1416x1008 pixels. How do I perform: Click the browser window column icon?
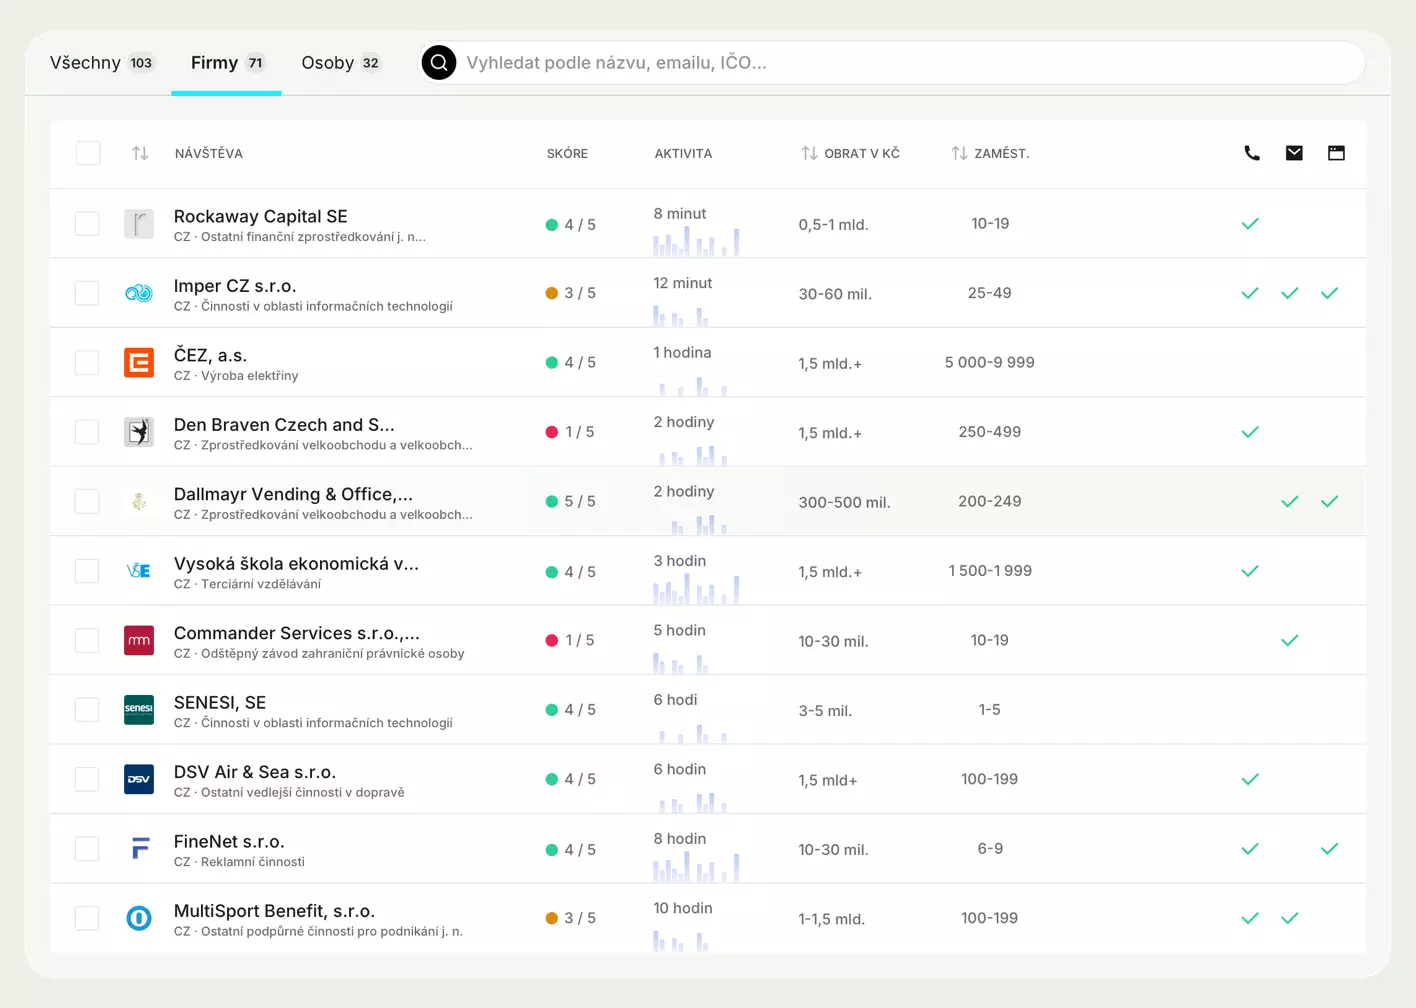tap(1336, 153)
